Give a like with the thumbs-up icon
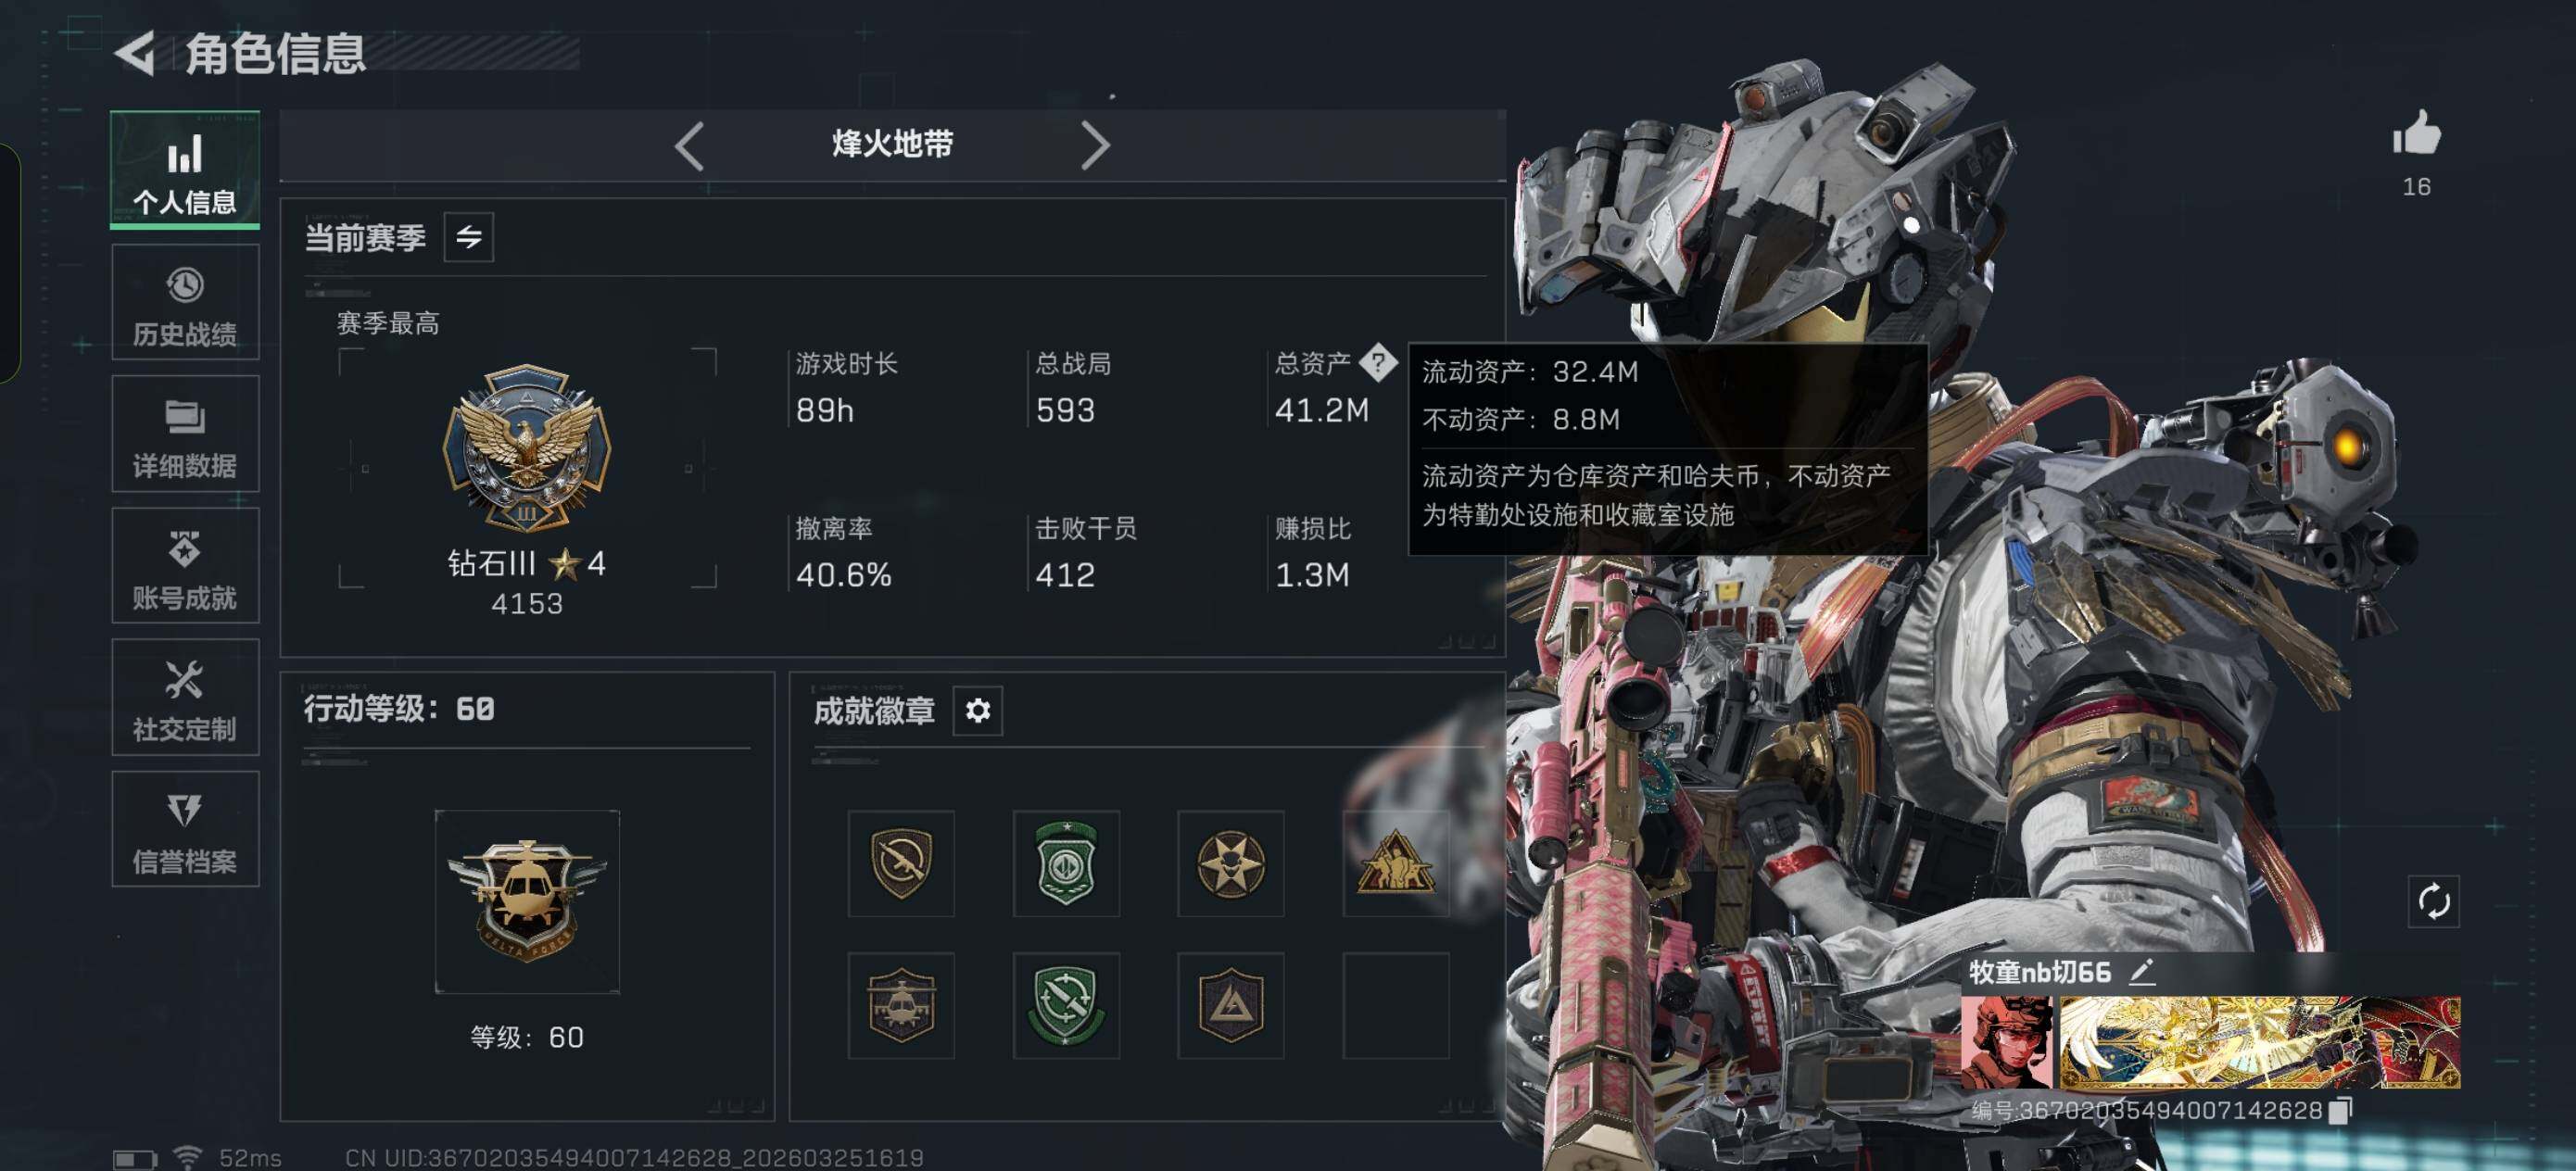 point(2416,134)
